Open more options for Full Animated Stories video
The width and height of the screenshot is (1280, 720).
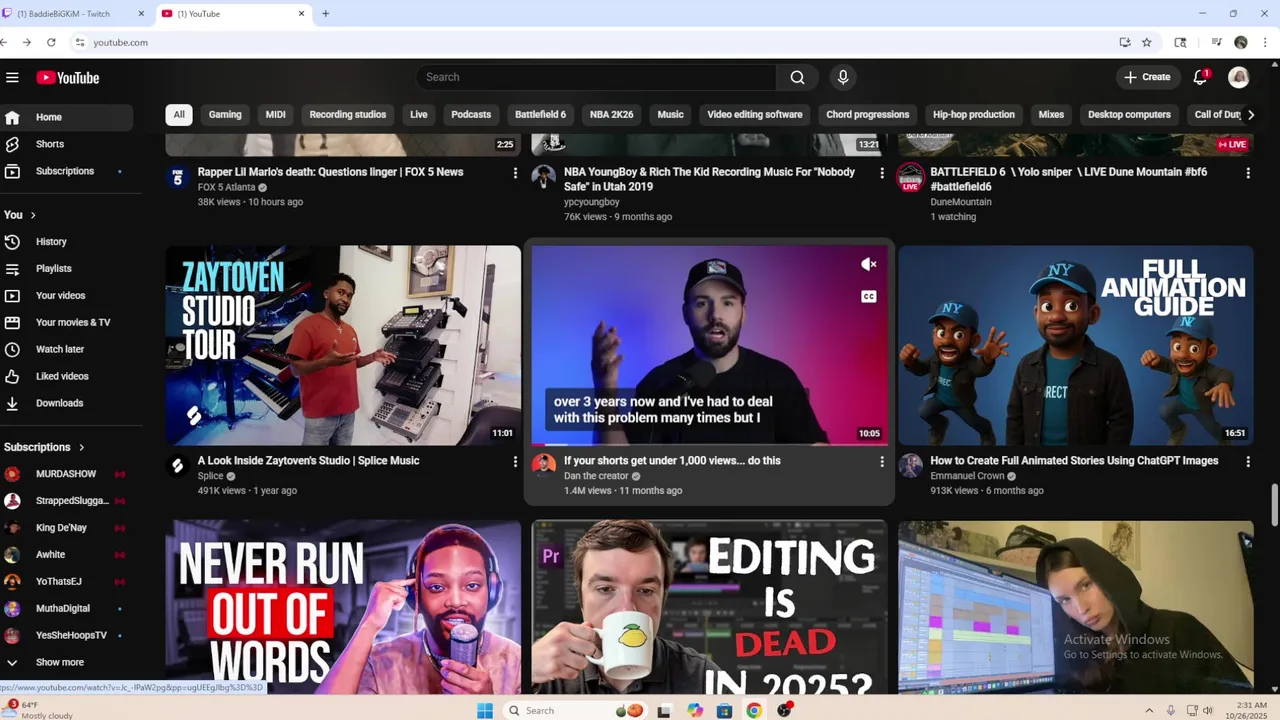1248,462
